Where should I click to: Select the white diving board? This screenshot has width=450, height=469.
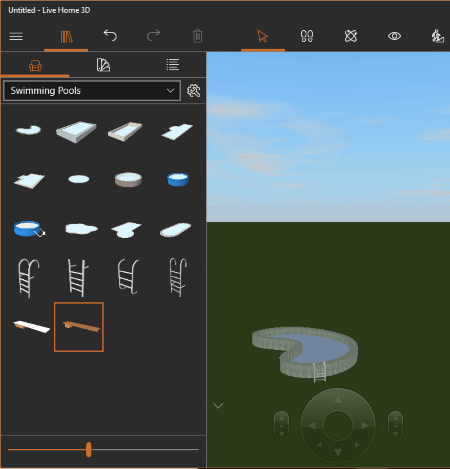pyautogui.click(x=31, y=327)
